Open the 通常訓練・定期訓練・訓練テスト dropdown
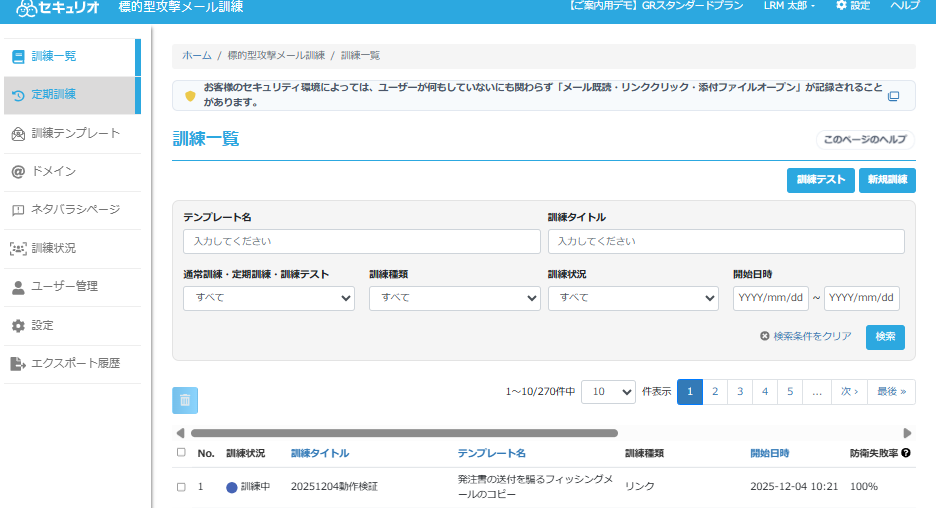 tap(269, 298)
